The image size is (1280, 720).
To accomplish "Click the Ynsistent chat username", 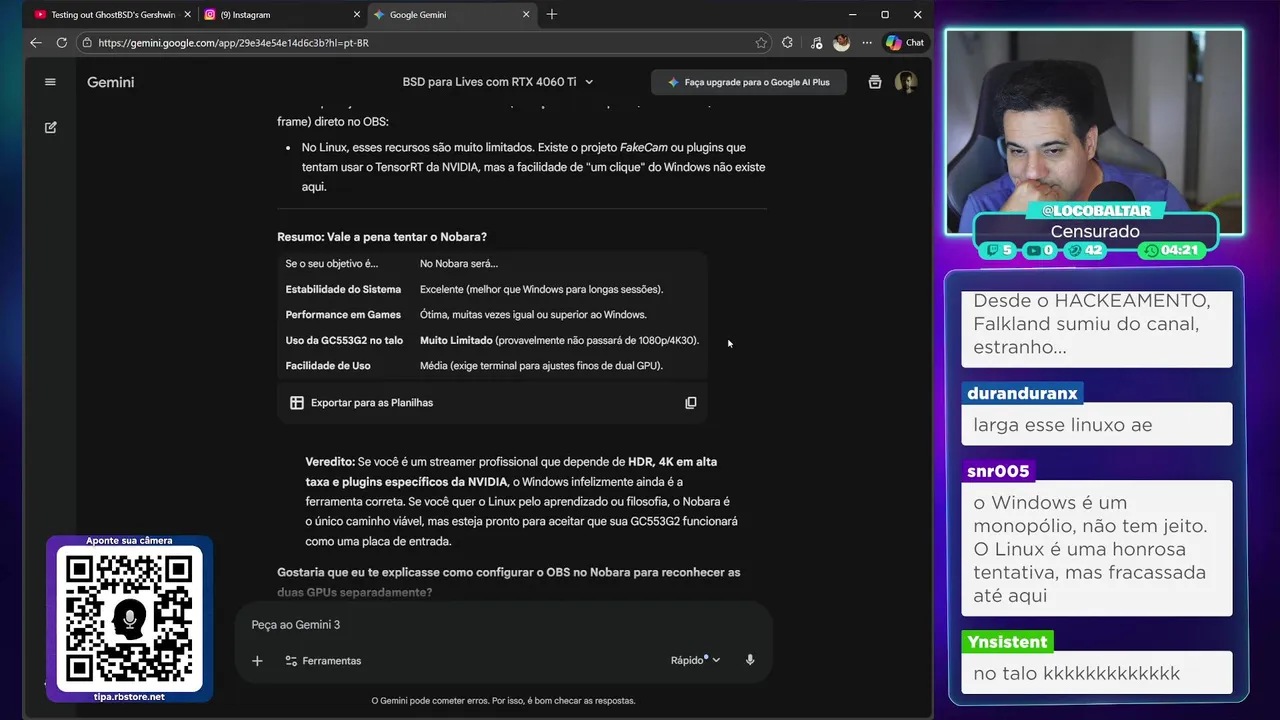I will pos(1007,642).
